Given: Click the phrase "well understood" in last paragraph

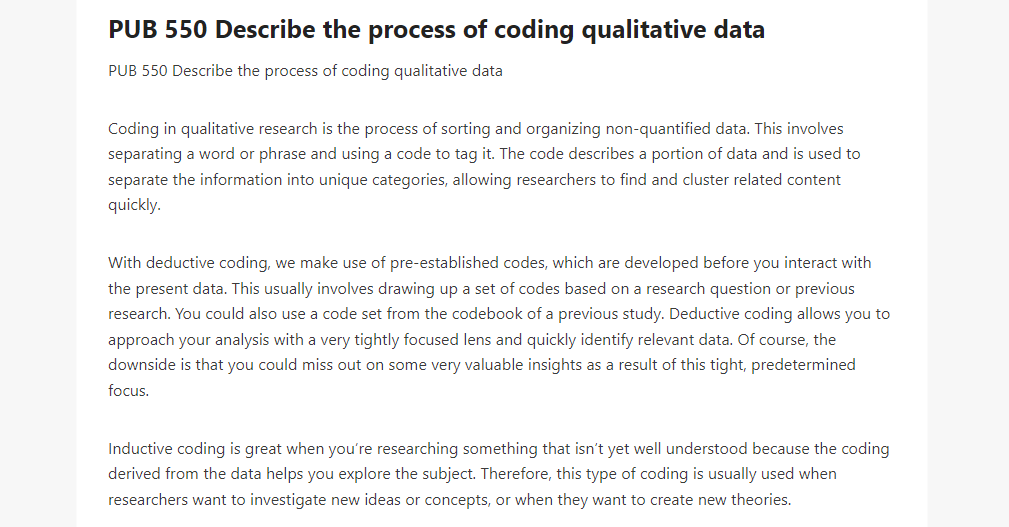Looking at the screenshot, I should click(x=694, y=448).
